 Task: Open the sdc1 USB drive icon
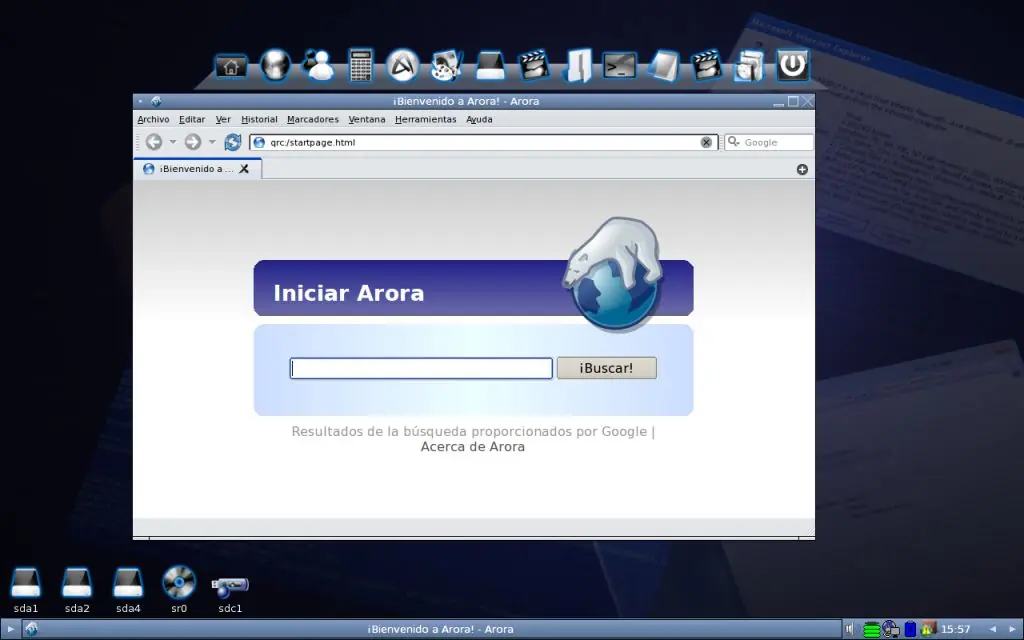(x=230, y=594)
